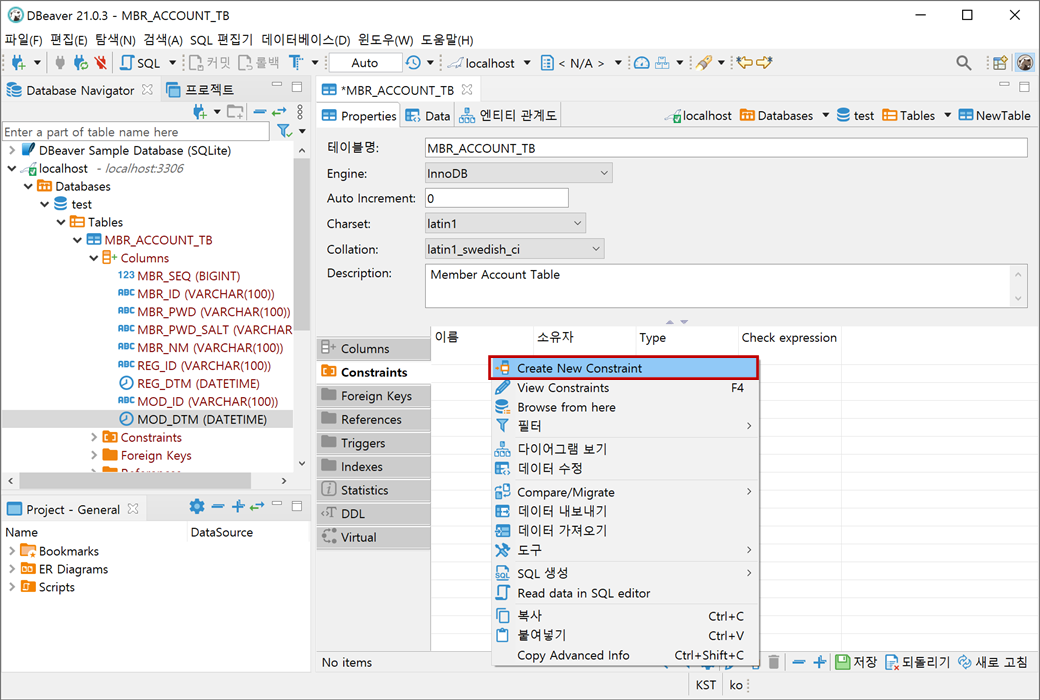Open the 데이터베이스(D) menu

point(306,40)
